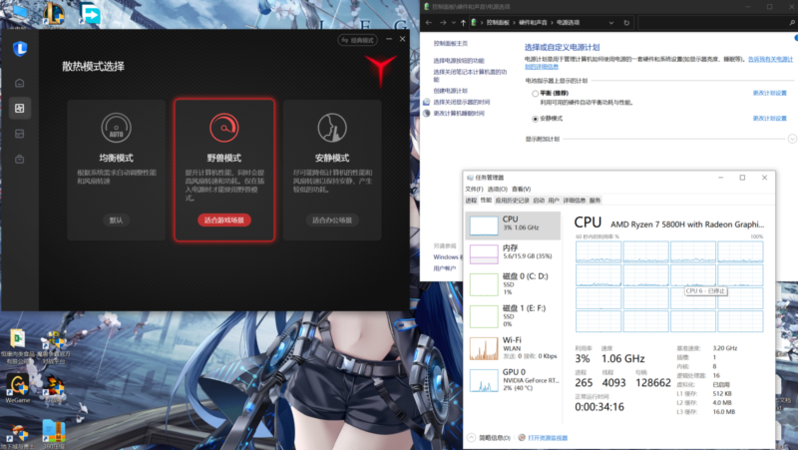798x450 pixels.
Task: Open WeGame desktop shortcut
Action: (17, 387)
